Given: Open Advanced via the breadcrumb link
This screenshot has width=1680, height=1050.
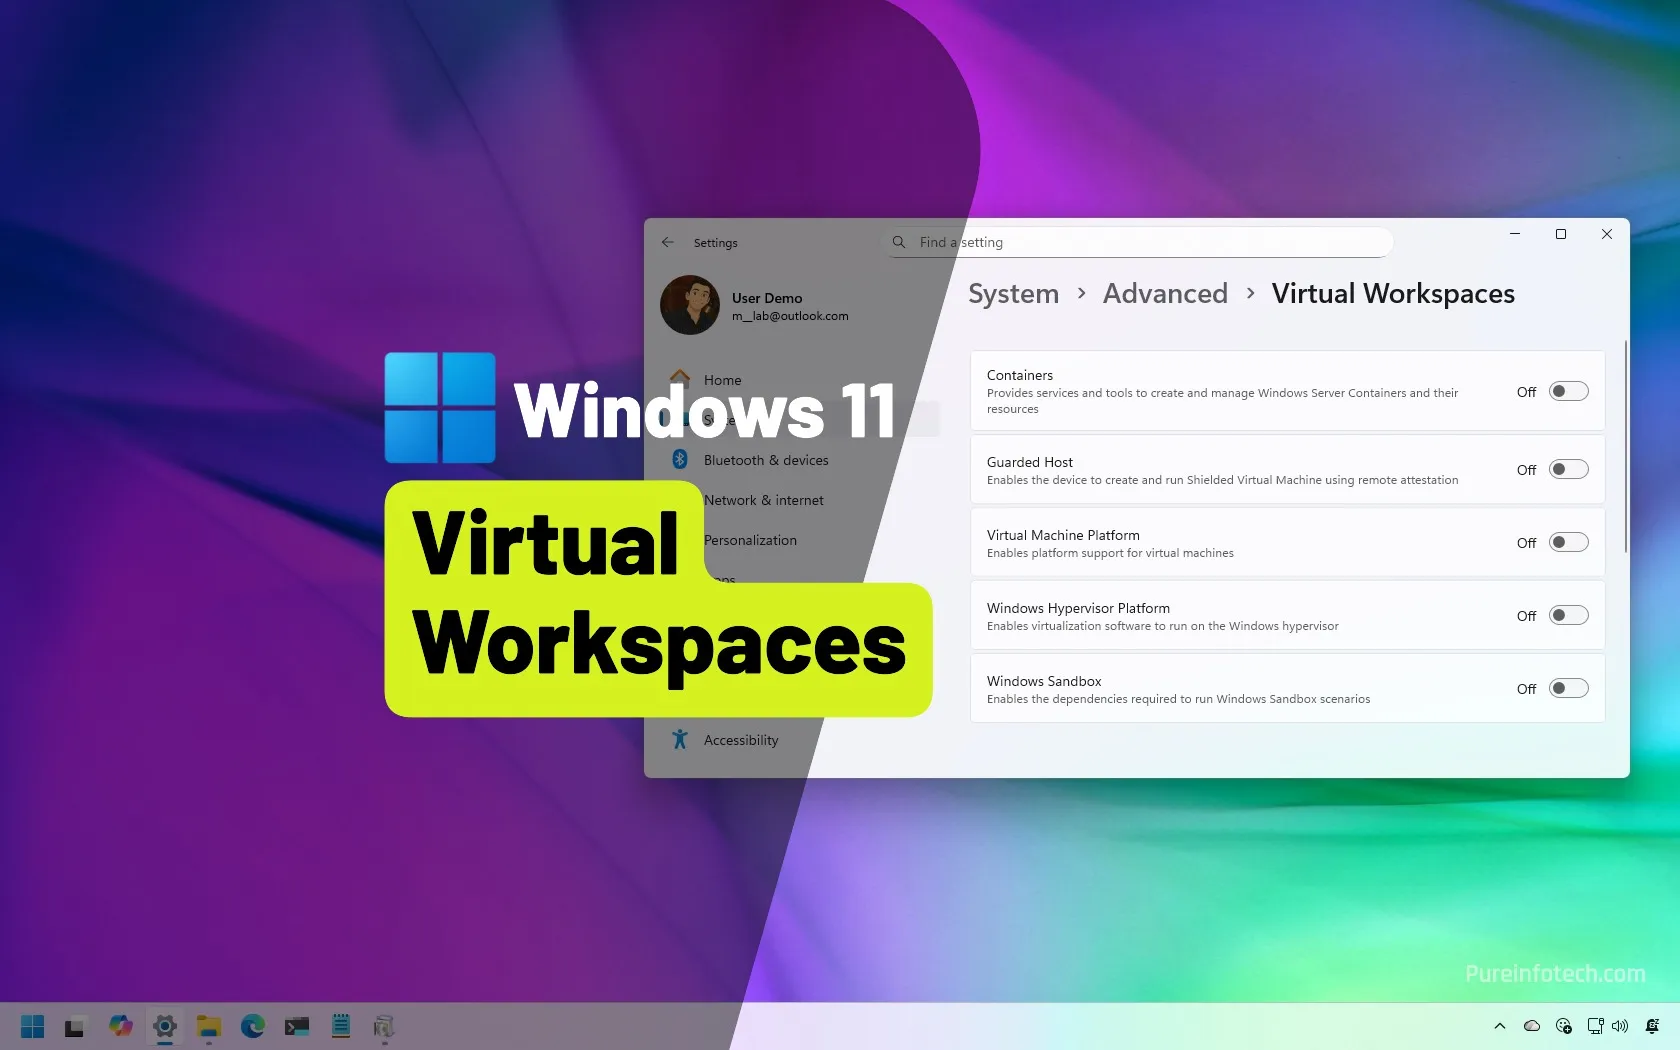Looking at the screenshot, I should click(1164, 293).
